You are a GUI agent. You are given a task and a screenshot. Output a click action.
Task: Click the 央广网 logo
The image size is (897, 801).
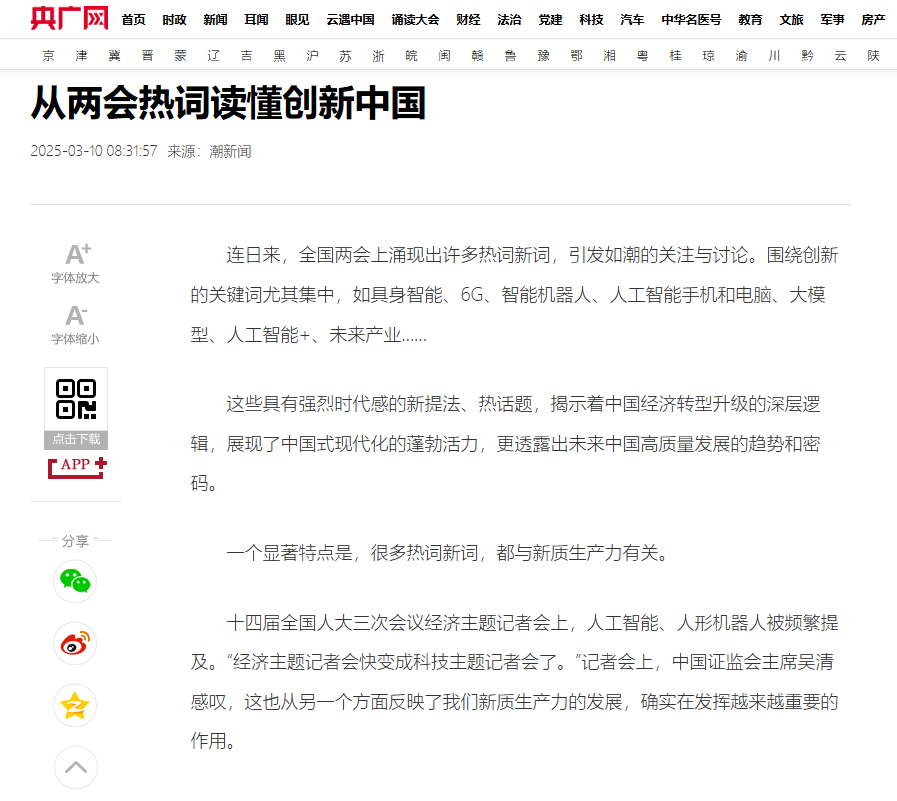[69, 18]
